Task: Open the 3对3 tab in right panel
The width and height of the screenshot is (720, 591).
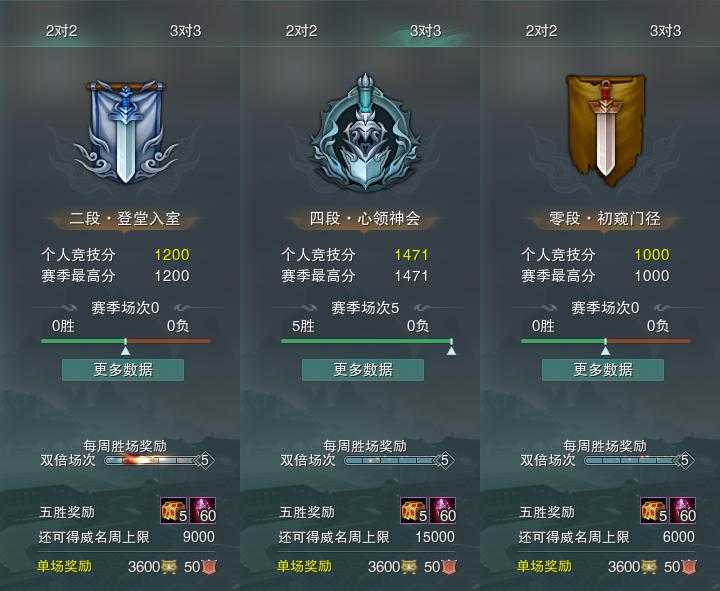Action: coord(665,31)
